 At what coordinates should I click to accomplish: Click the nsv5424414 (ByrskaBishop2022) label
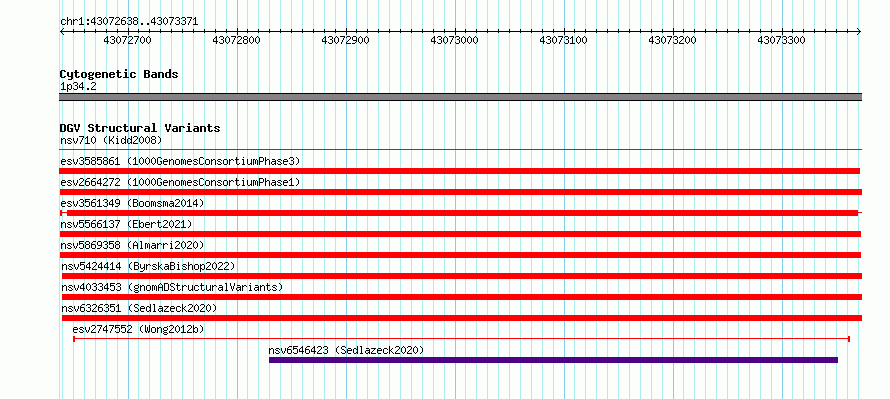pyautogui.click(x=148, y=266)
